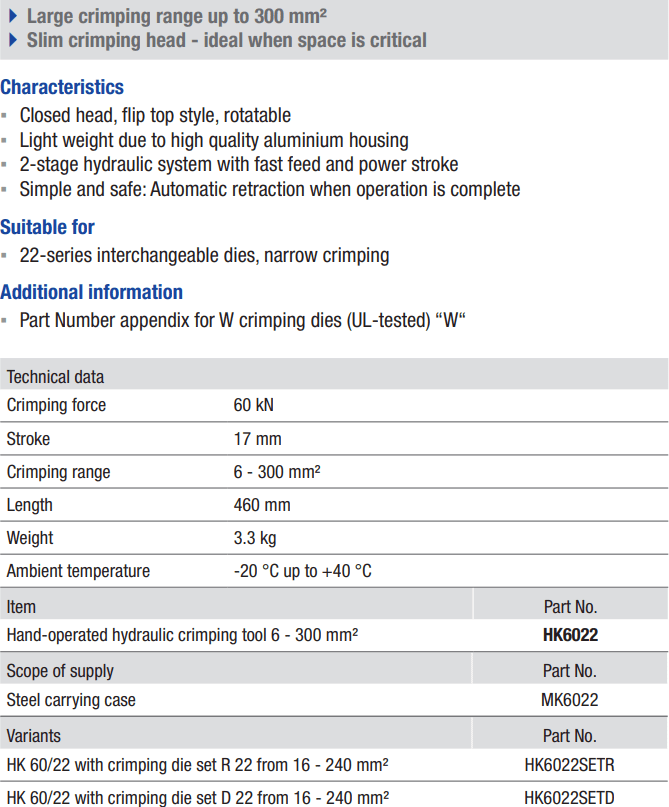Click the ambient temperature range value

[302, 571]
